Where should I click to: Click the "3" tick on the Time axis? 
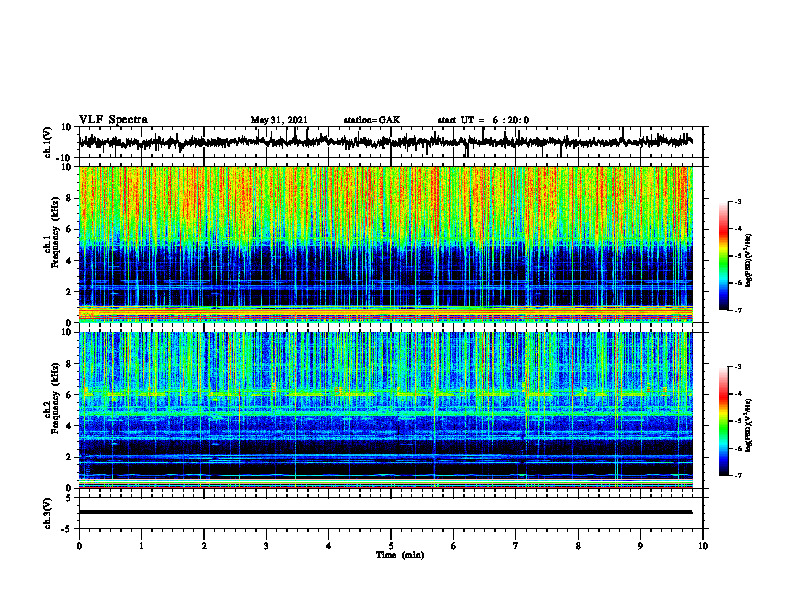coord(266,546)
